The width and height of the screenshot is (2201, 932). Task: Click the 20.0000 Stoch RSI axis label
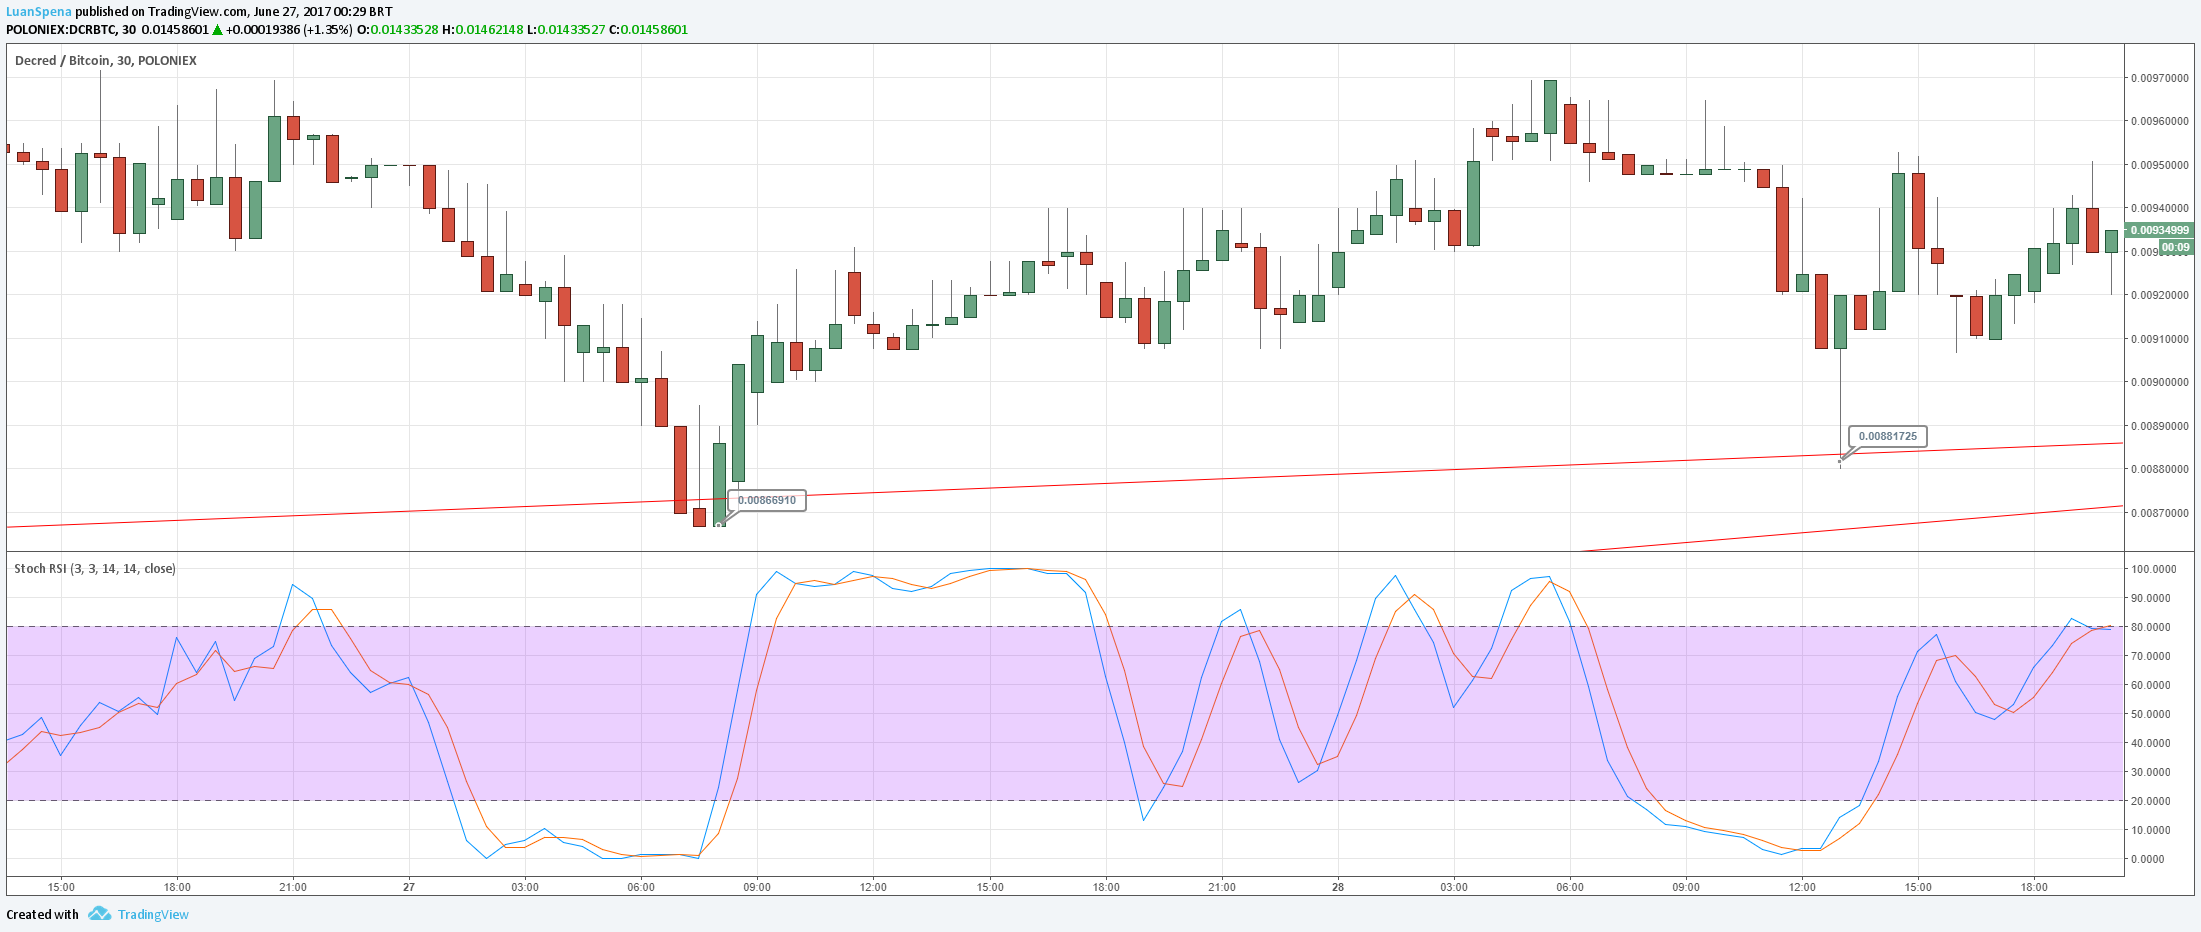pyautogui.click(x=2151, y=801)
